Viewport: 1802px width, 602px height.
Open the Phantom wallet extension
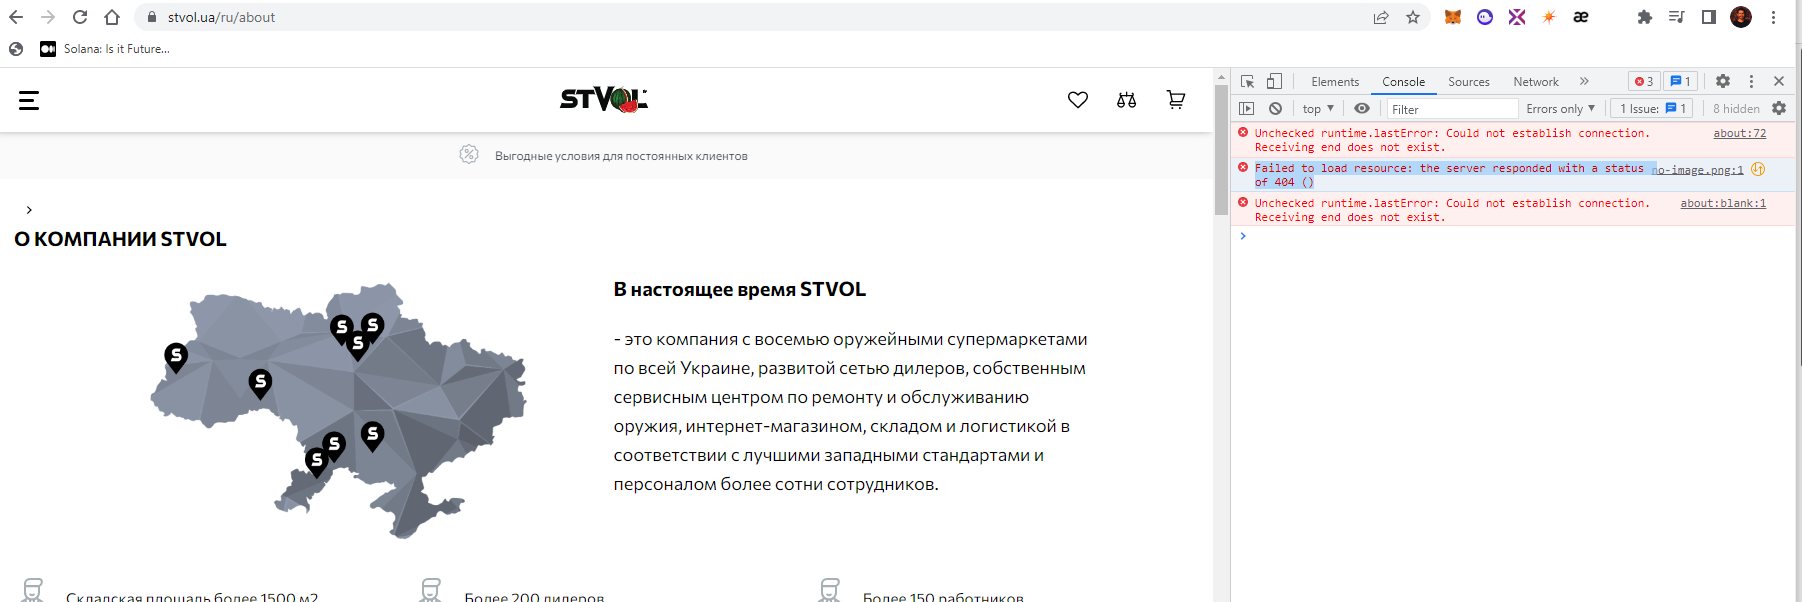point(1485,17)
